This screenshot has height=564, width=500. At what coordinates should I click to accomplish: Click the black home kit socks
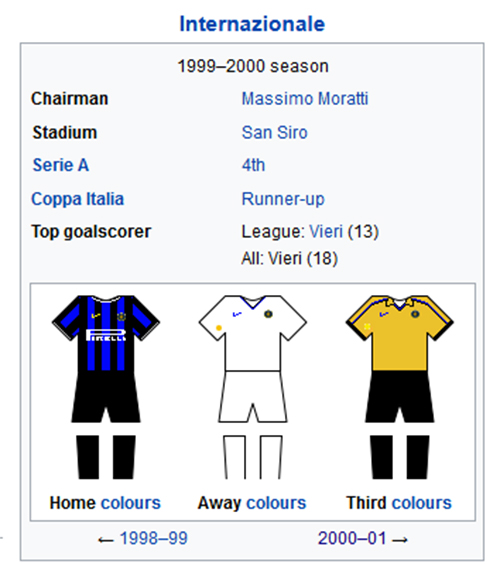coord(106,457)
